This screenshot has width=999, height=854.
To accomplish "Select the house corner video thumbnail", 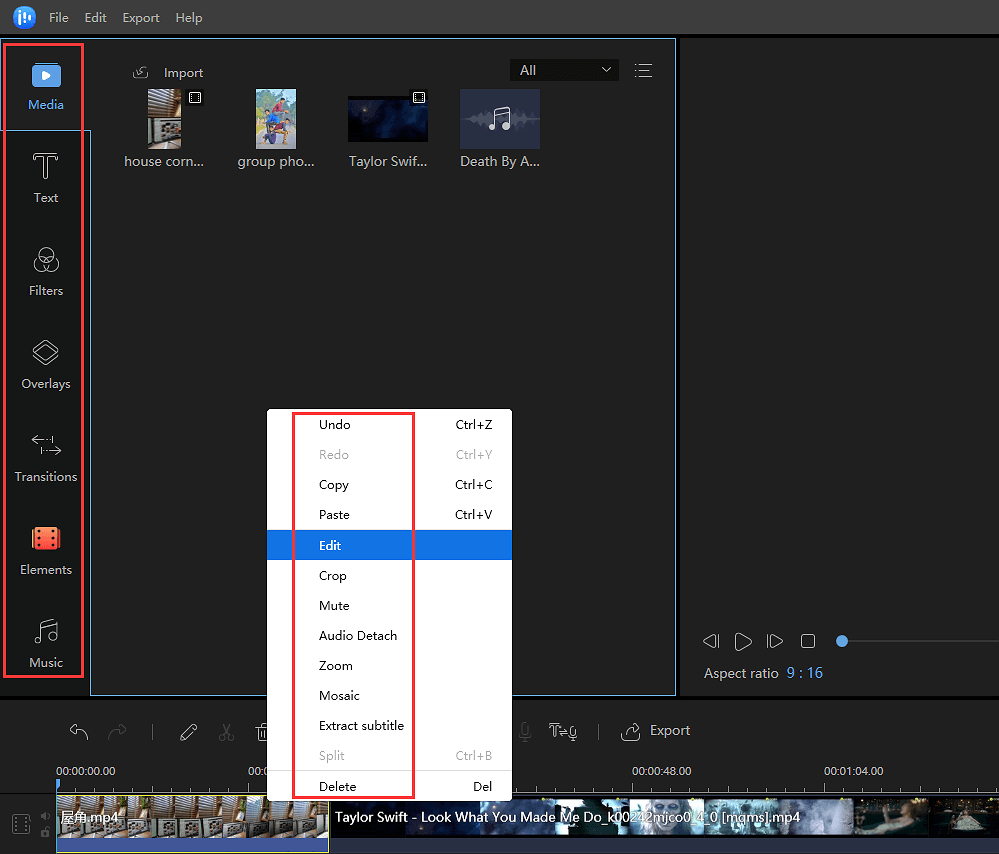I will click(x=164, y=118).
